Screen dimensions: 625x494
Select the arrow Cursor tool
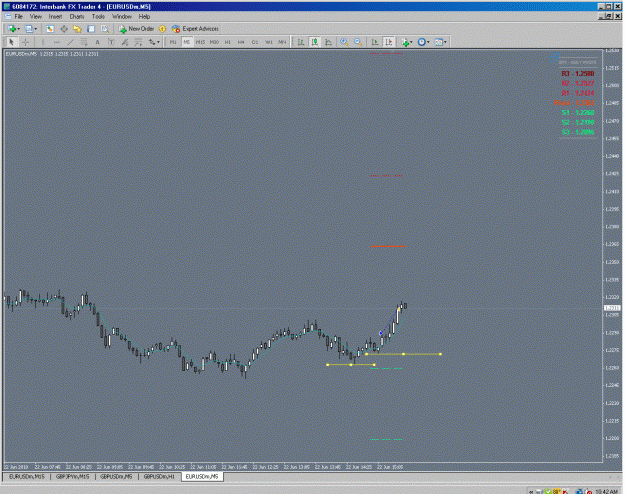tap(11, 42)
